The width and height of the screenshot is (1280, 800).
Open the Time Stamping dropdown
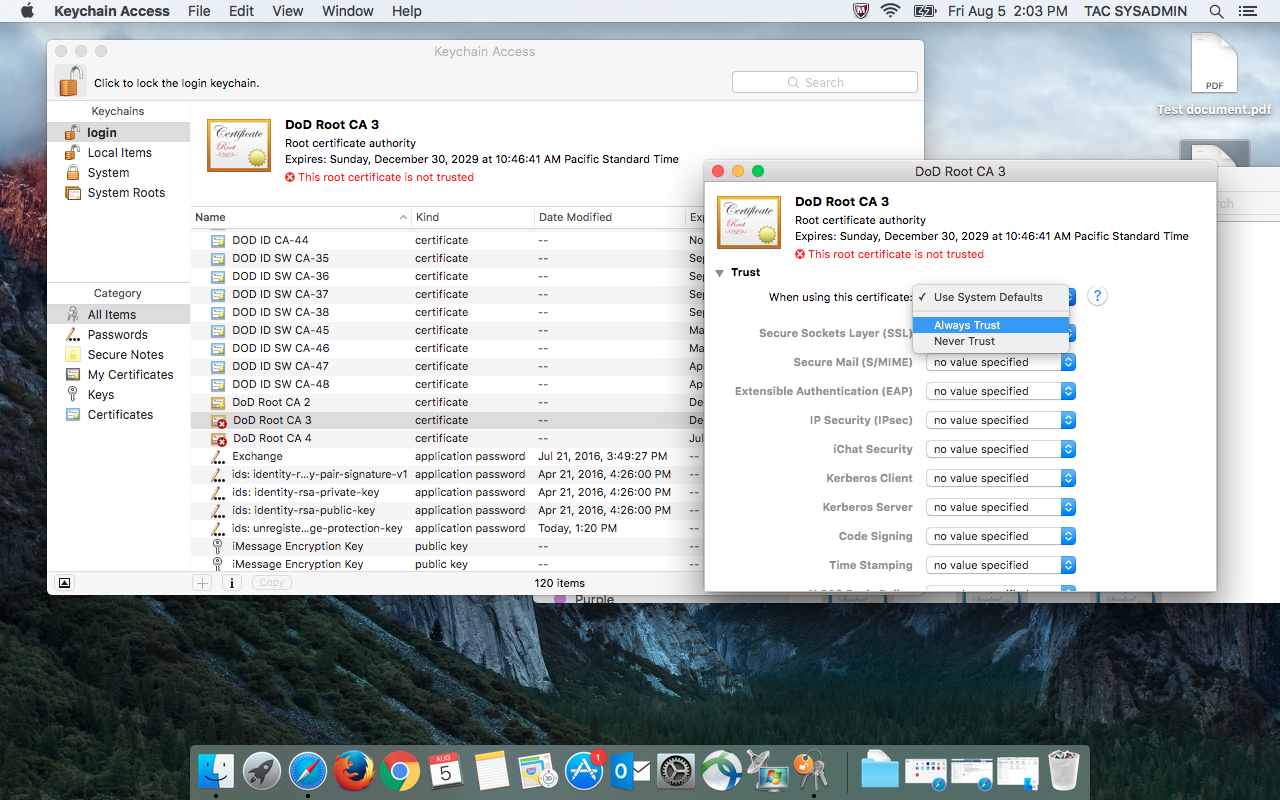click(x=1001, y=565)
